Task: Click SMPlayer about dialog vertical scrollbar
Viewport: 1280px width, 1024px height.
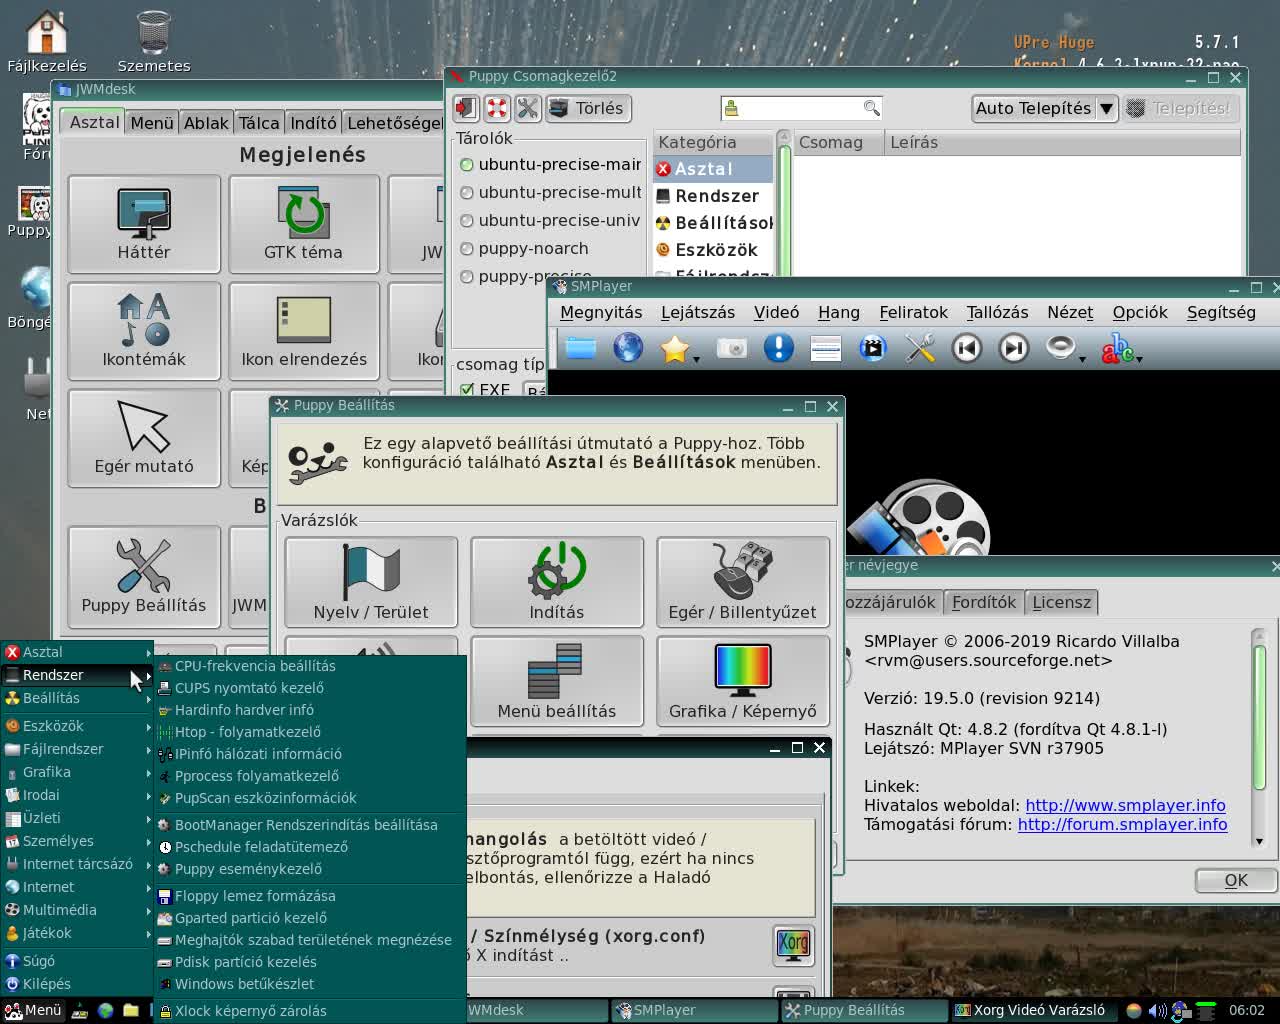Action: pos(1260,738)
